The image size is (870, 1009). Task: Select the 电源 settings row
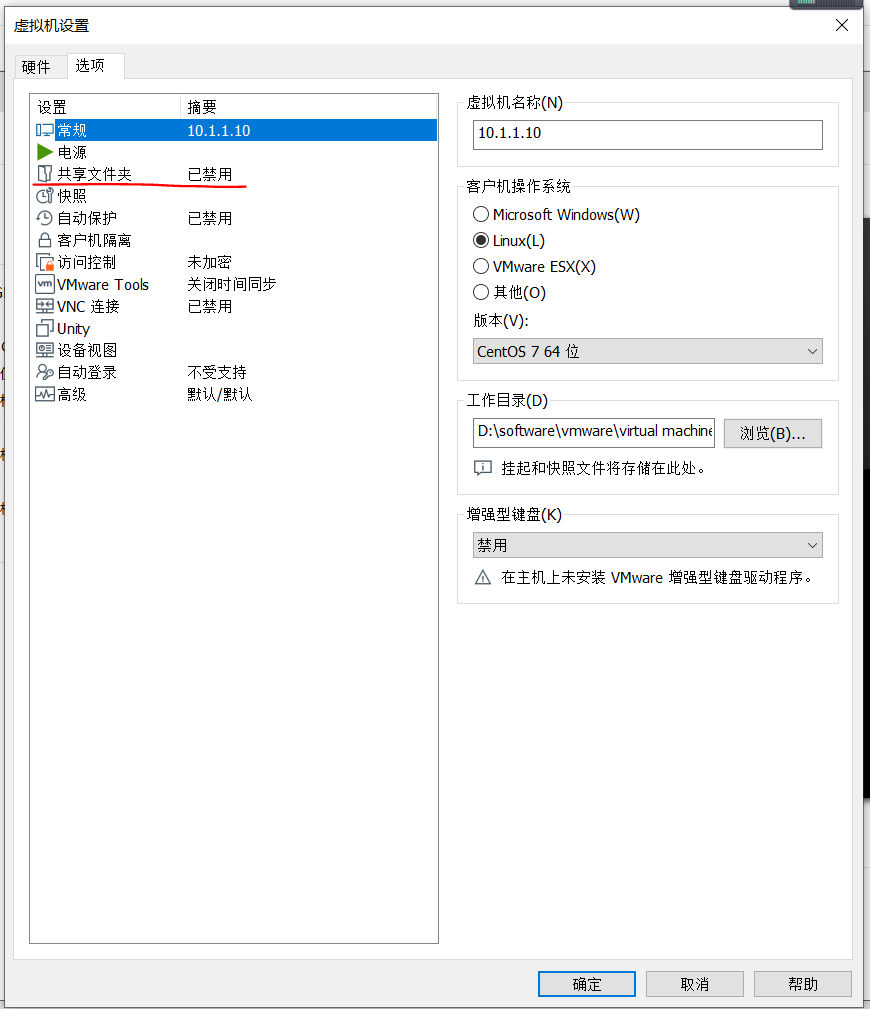tap(236, 152)
